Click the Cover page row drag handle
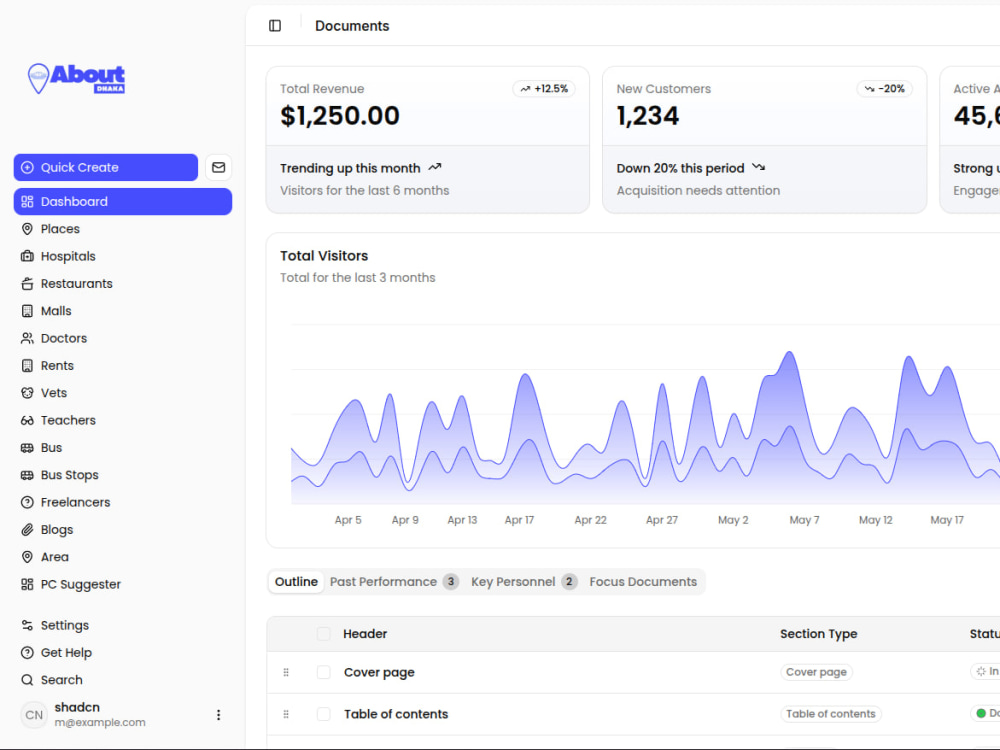The height and width of the screenshot is (750, 1000). click(x=286, y=672)
